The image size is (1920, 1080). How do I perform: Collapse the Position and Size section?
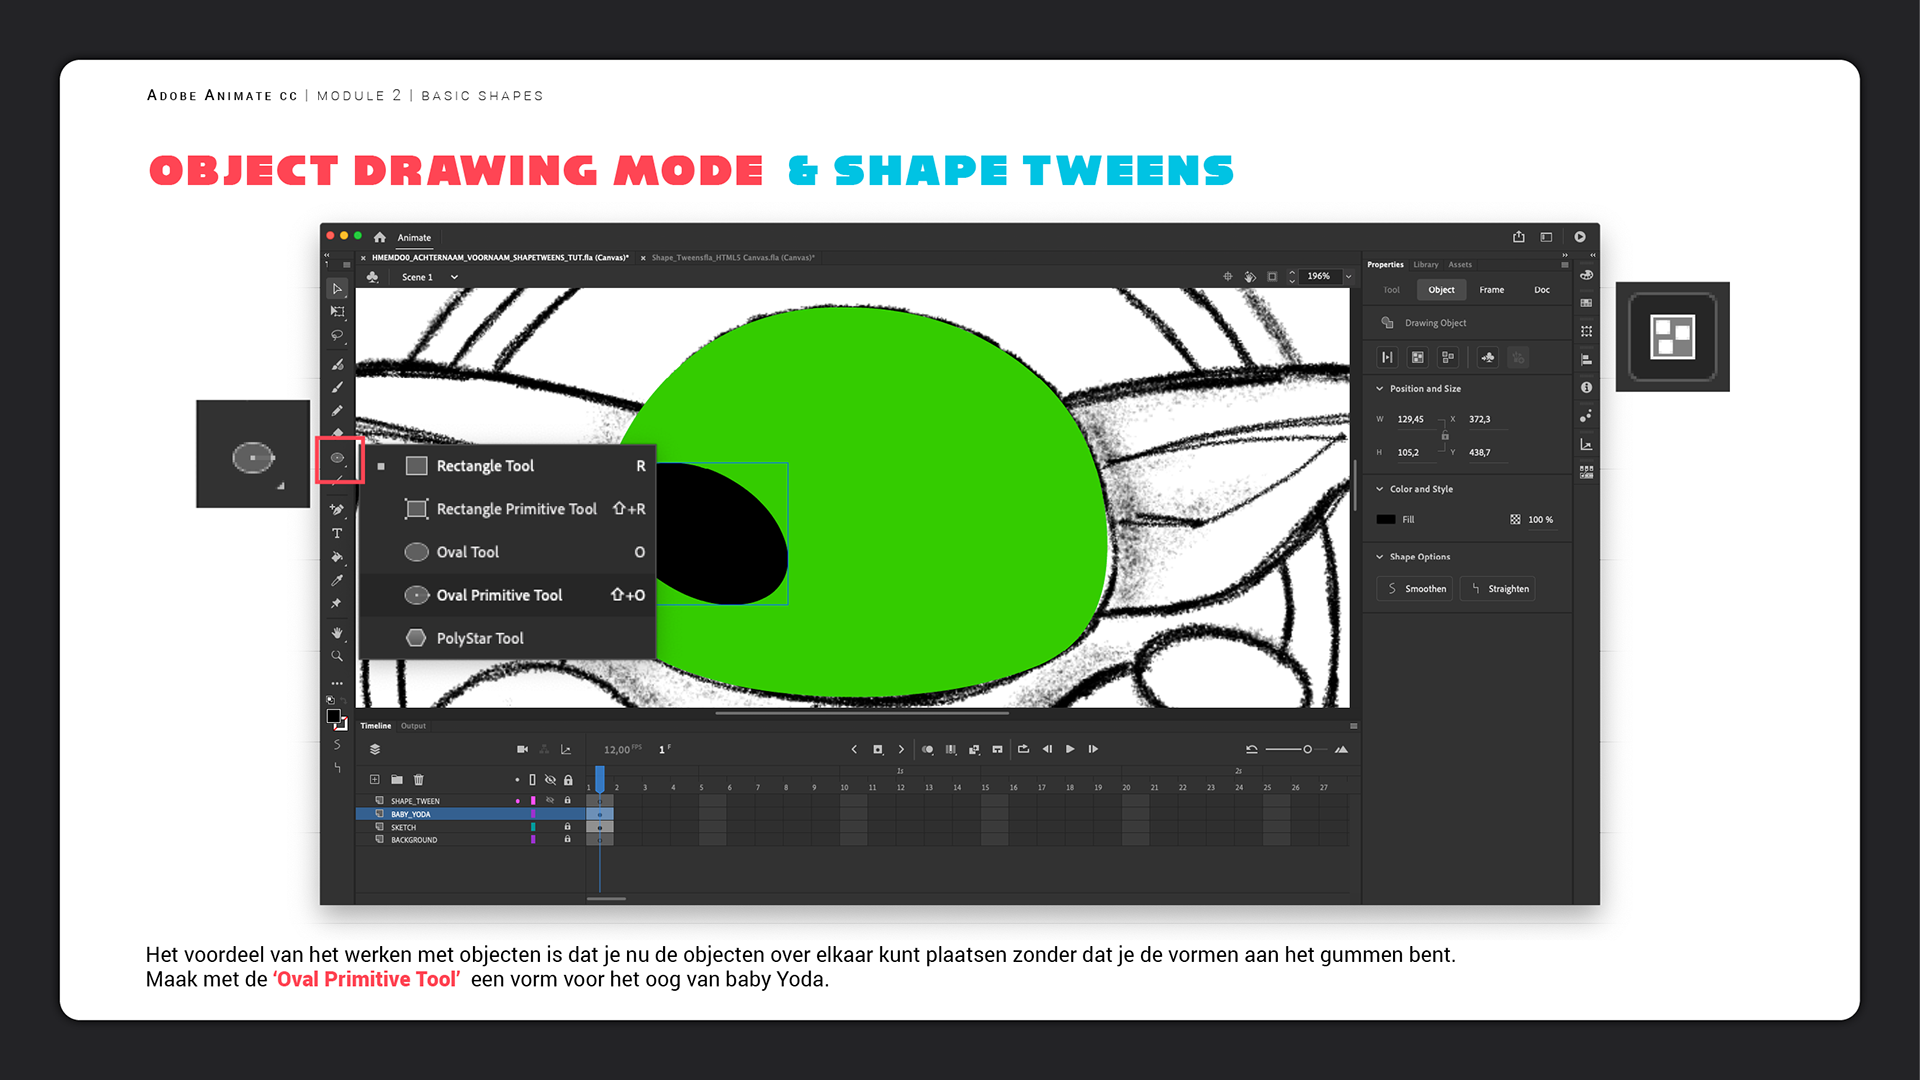1380,389
